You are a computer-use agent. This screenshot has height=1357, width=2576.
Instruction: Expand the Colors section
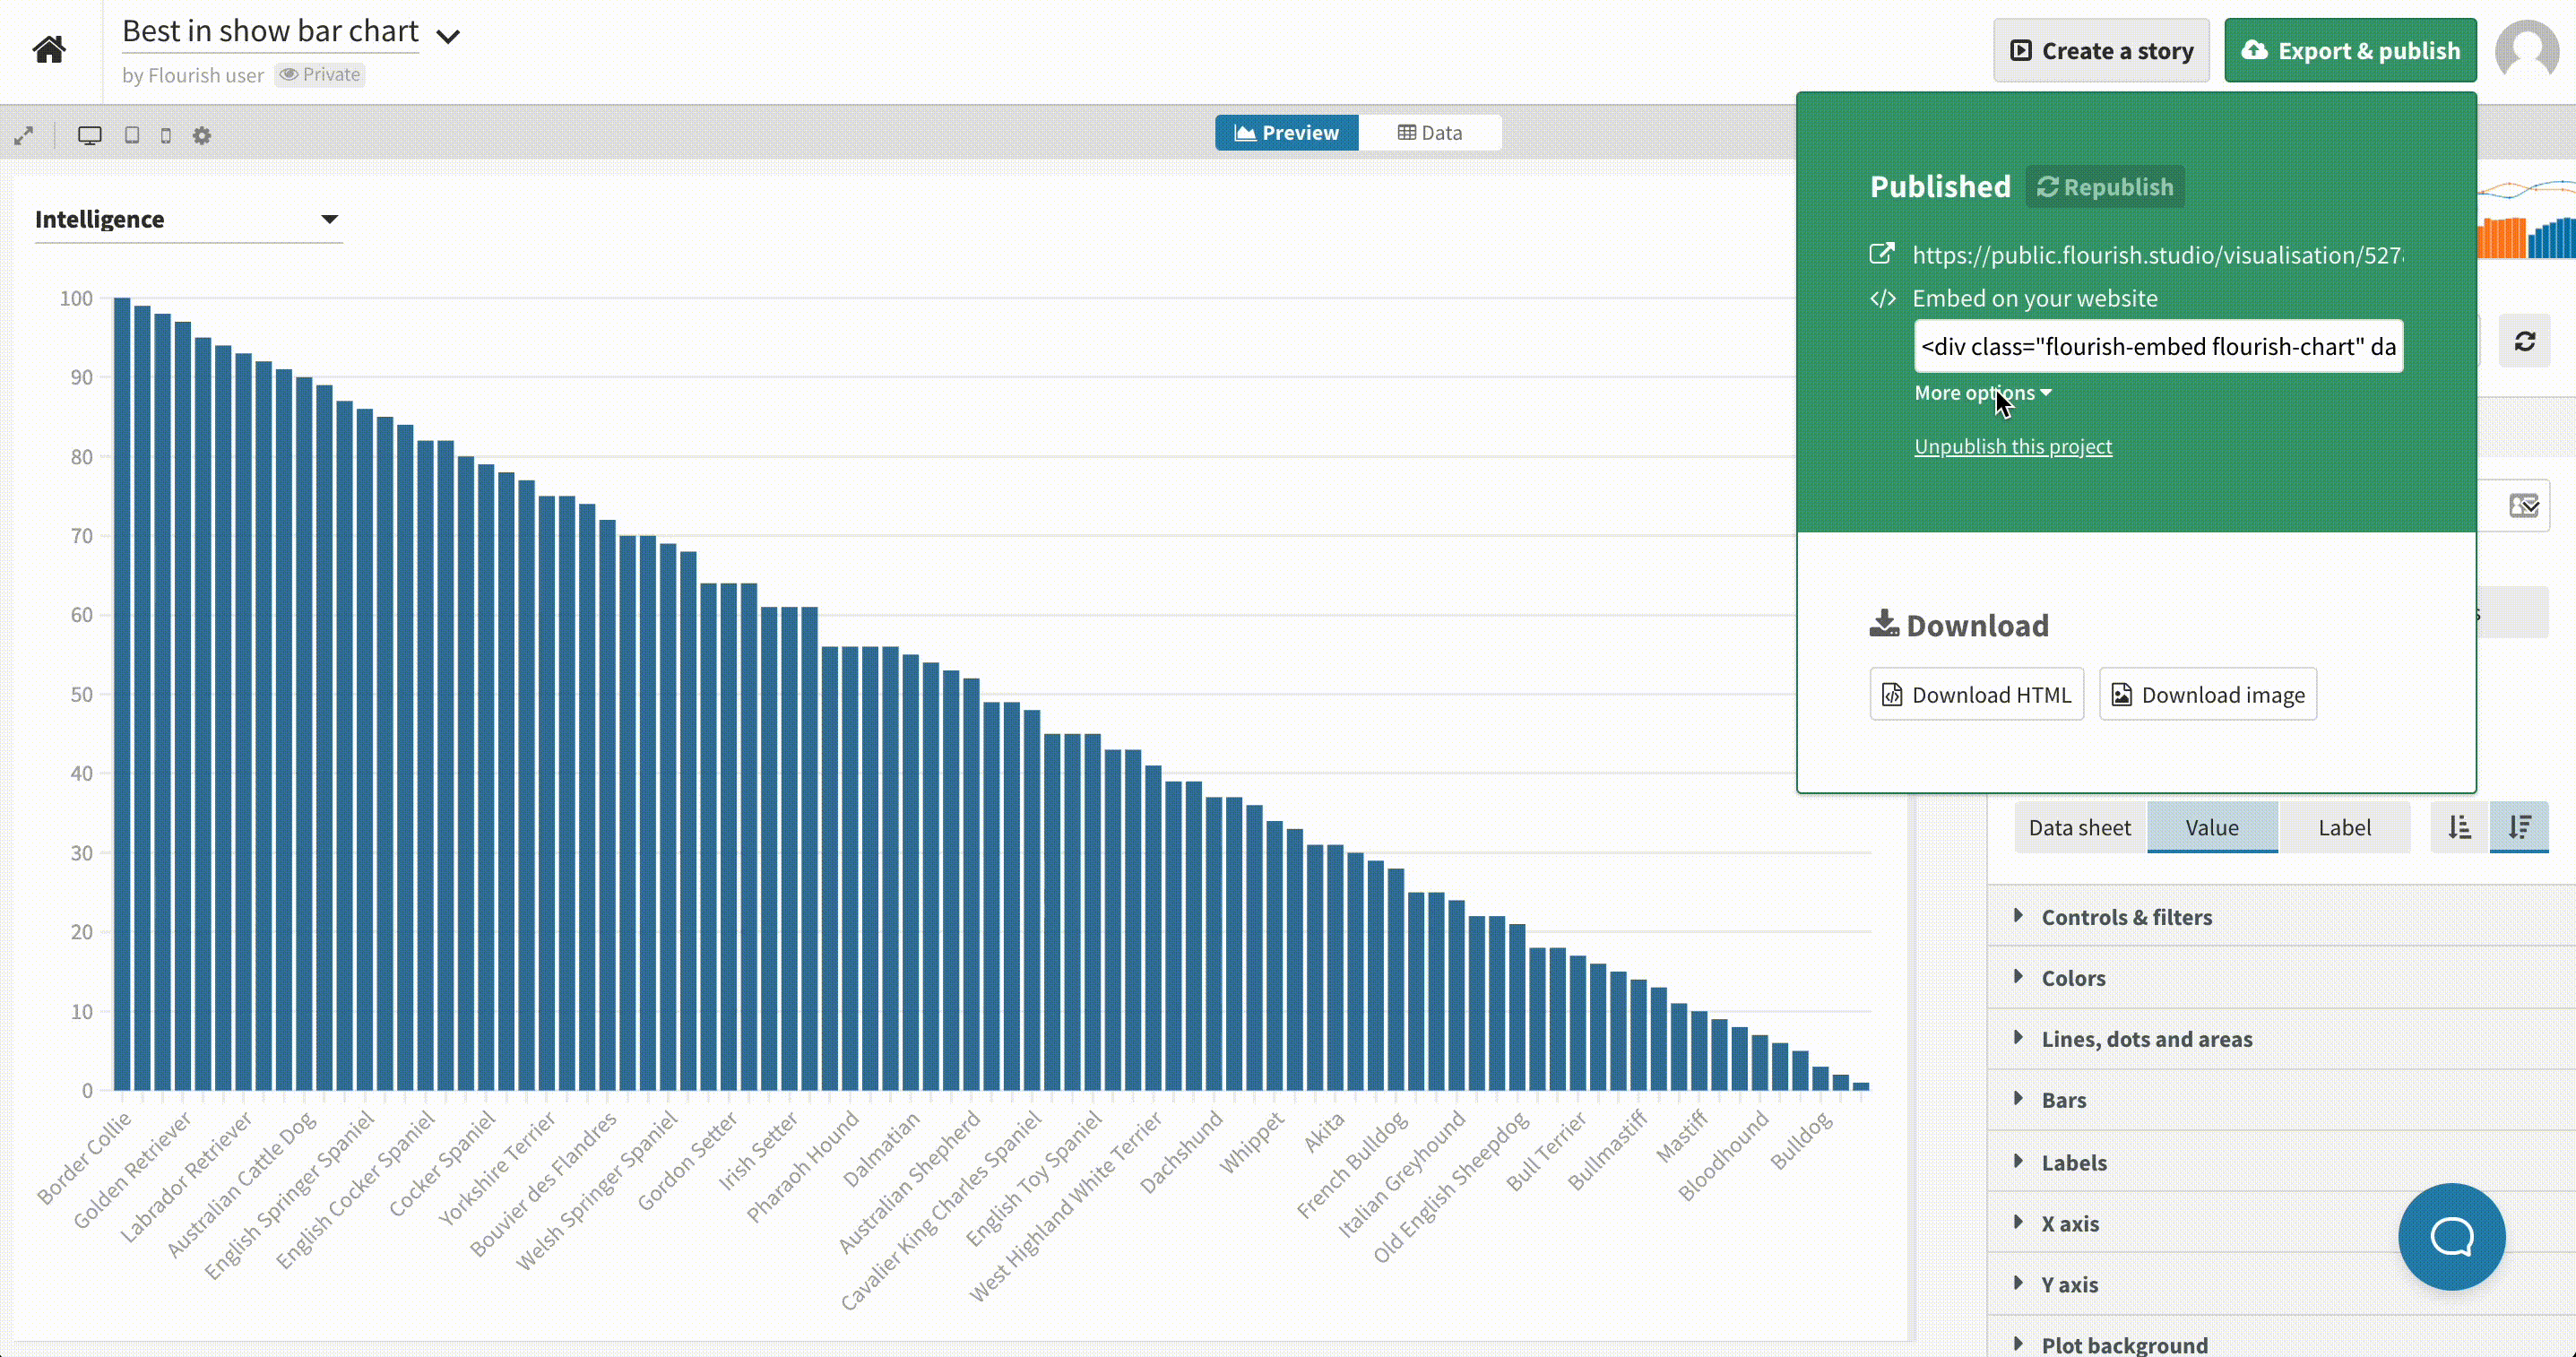(x=2281, y=977)
